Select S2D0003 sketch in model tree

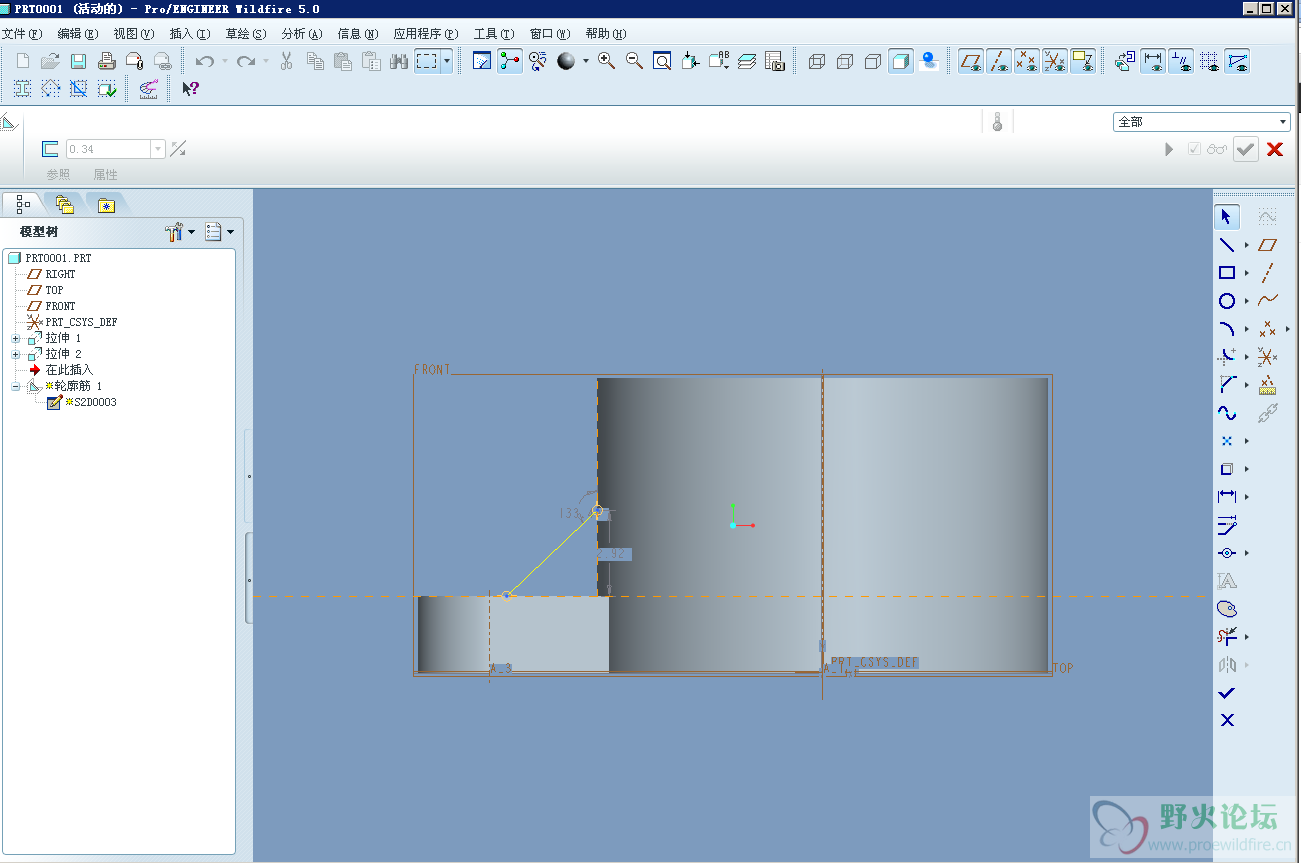(82, 402)
